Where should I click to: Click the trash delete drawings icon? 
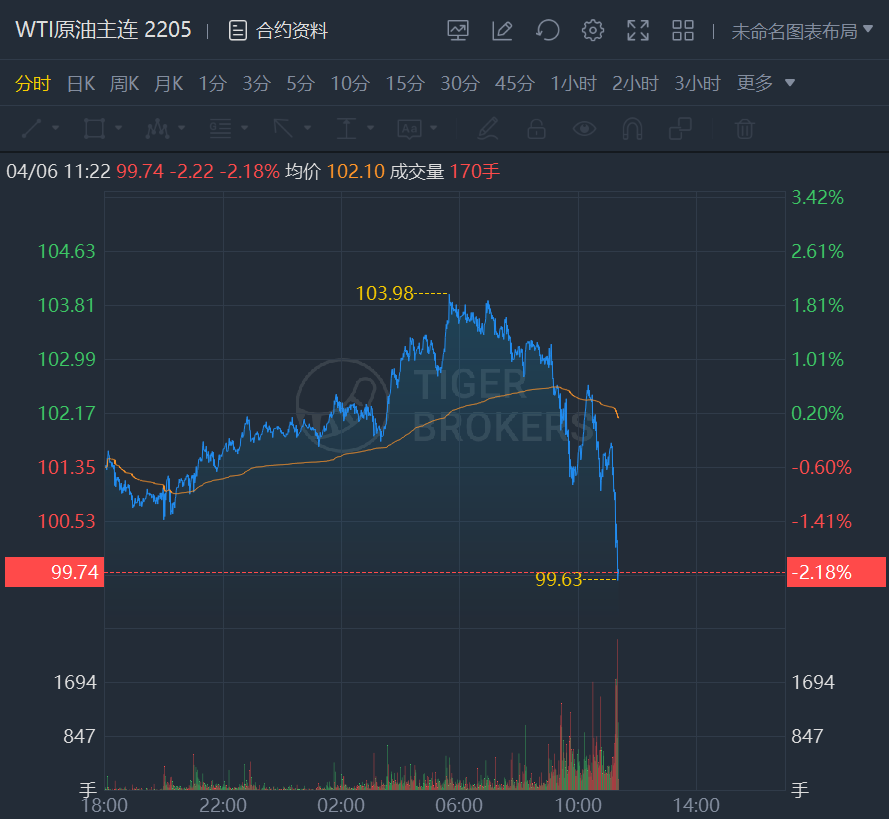(x=744, y=128)
